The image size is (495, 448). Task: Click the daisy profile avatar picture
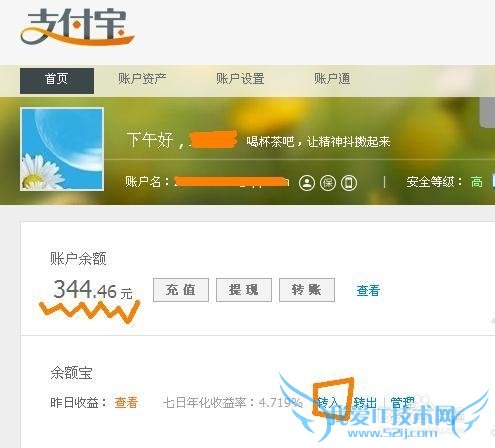click(62, 149)
